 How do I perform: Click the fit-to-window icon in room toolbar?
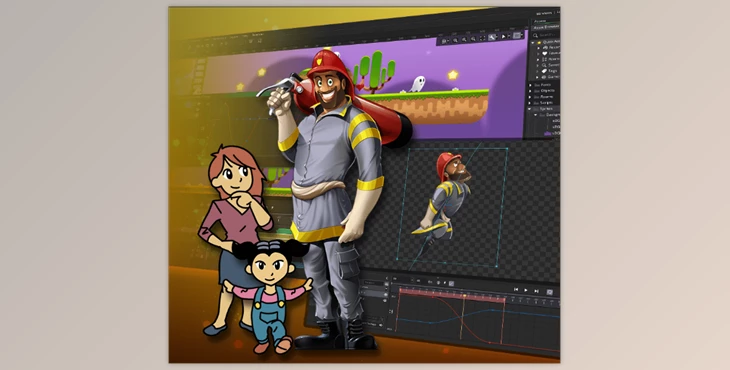(482, 38)
